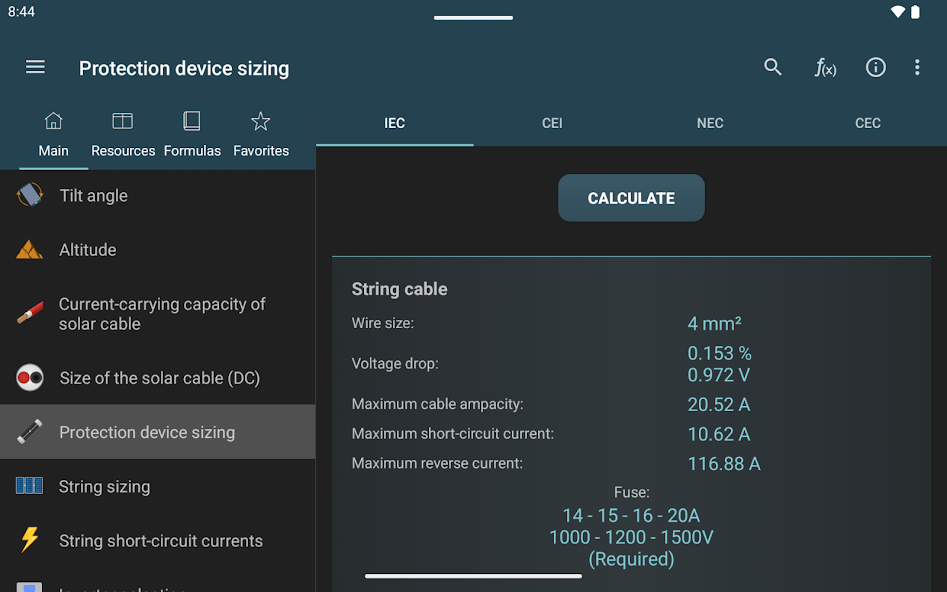Click the lightning bolt short-circuit icon
The width and height of the screenshot is (947, 592).
click(x=29, y=540)
